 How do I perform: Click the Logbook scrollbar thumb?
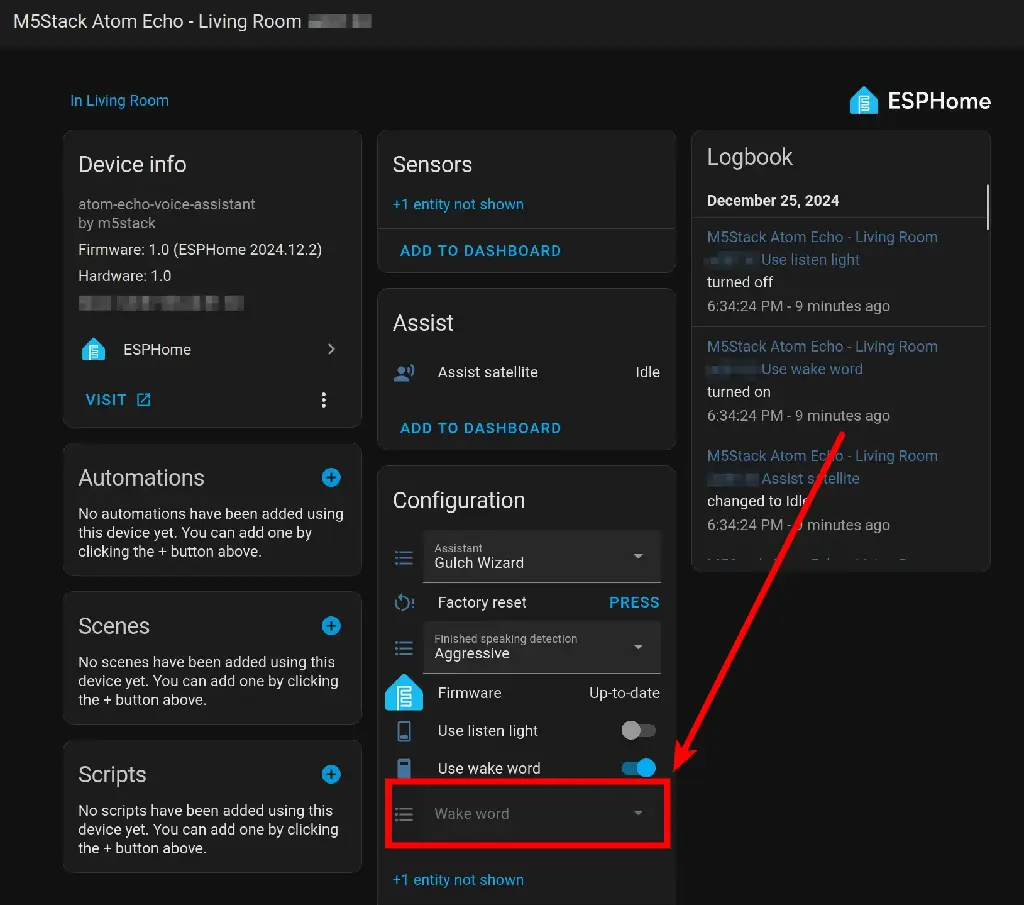point(987,207)
